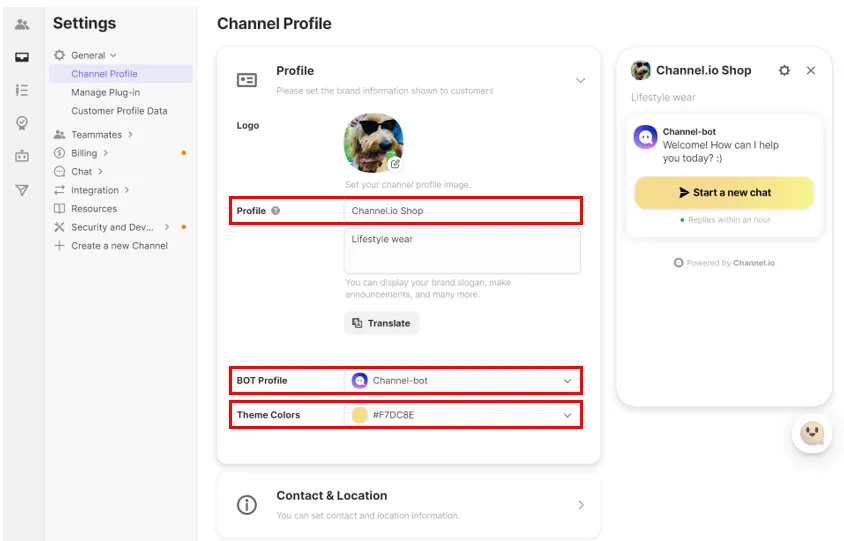Collapse the General settings section
The image size is (844, 541).
(x=113, y=55)
